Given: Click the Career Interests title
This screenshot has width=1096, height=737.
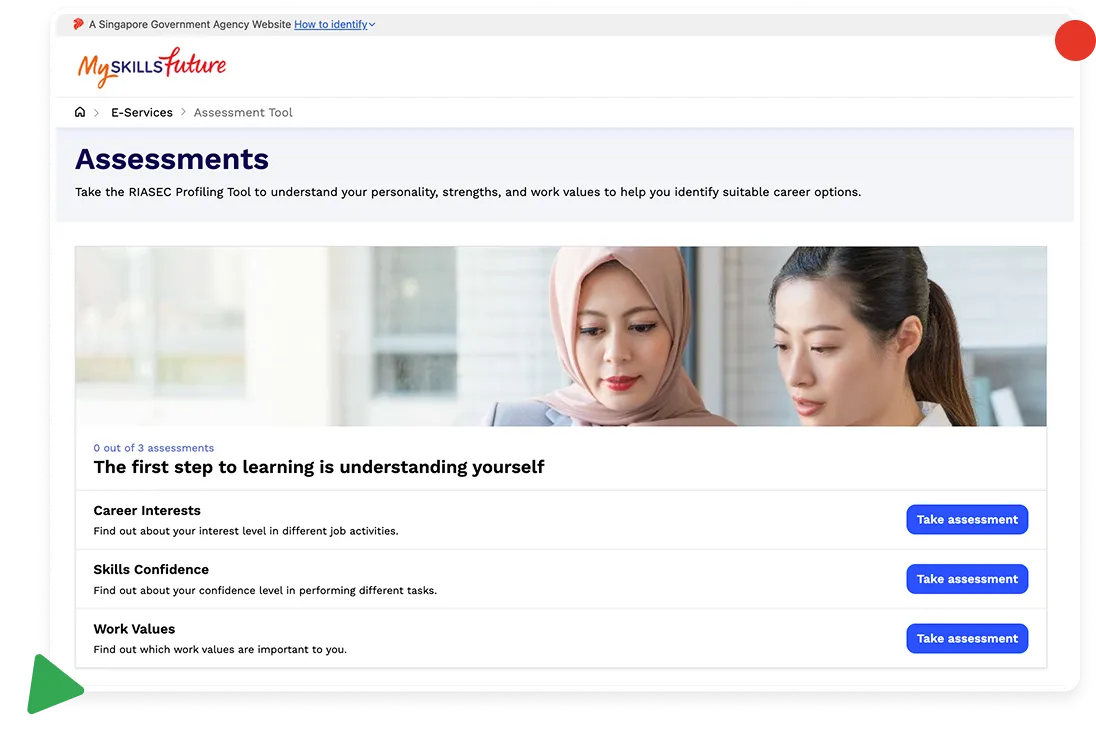Looking at the screenshot, I should 147,510.
